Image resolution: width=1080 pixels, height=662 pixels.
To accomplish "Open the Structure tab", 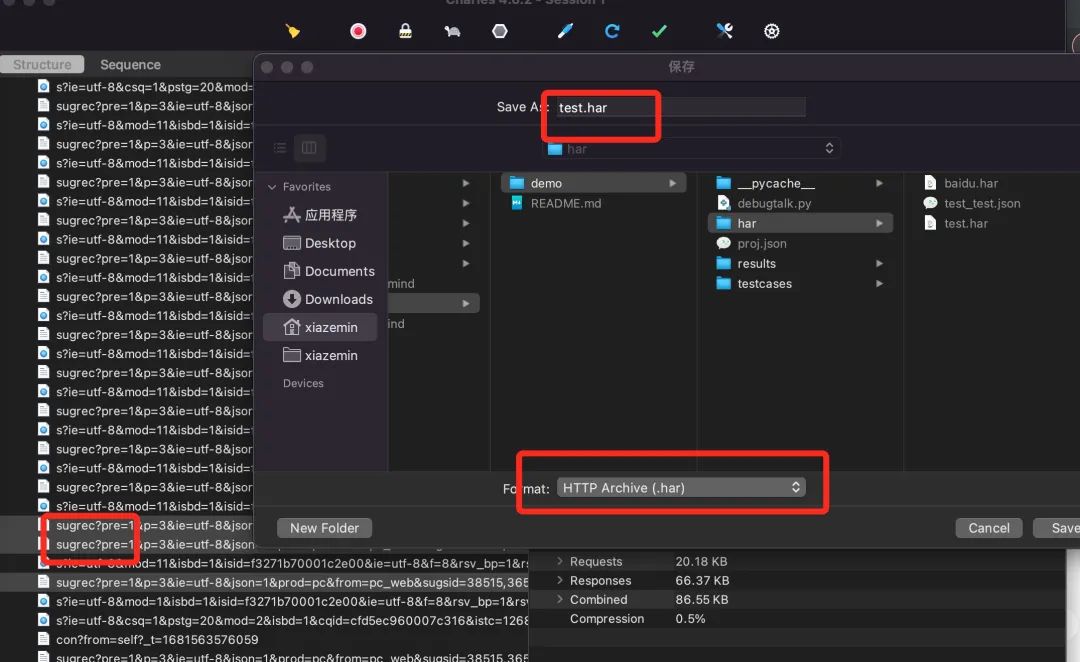I will tap(42, 64).
